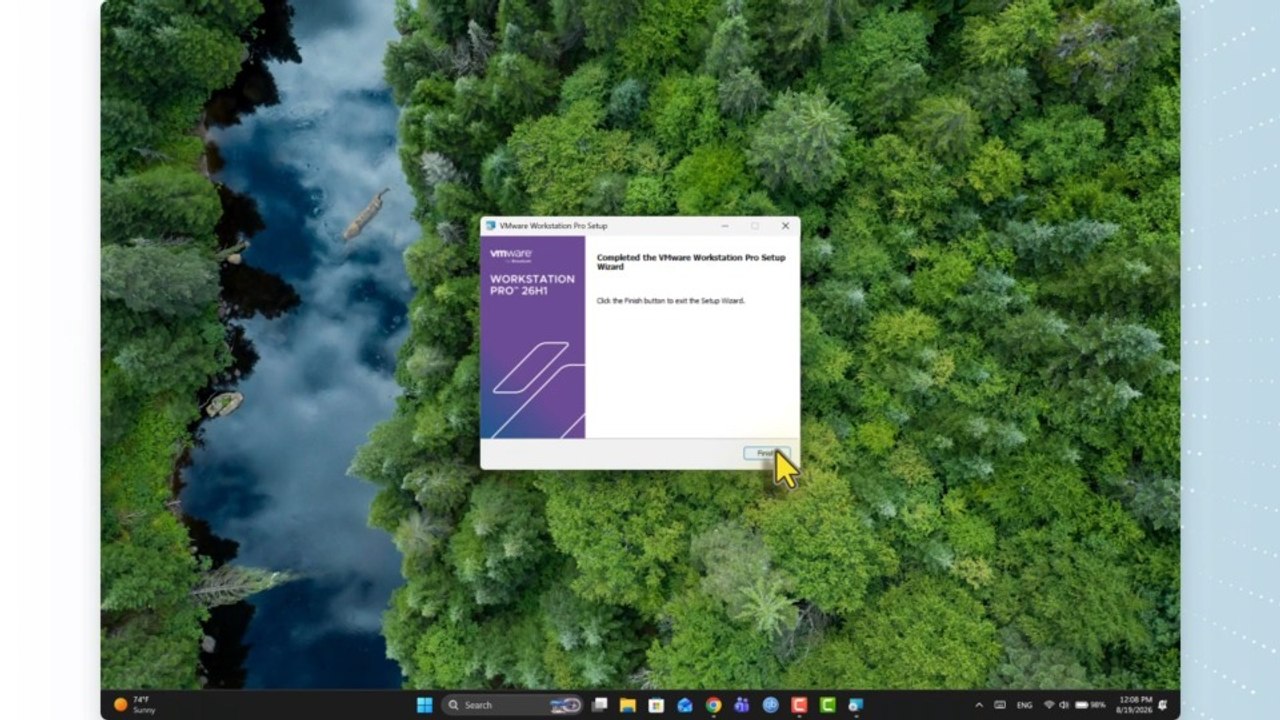This screenshot has height=720, width=1280.
Task: Open the weather widget showing 74°F Sunny
Action: [x=133, y=705]
